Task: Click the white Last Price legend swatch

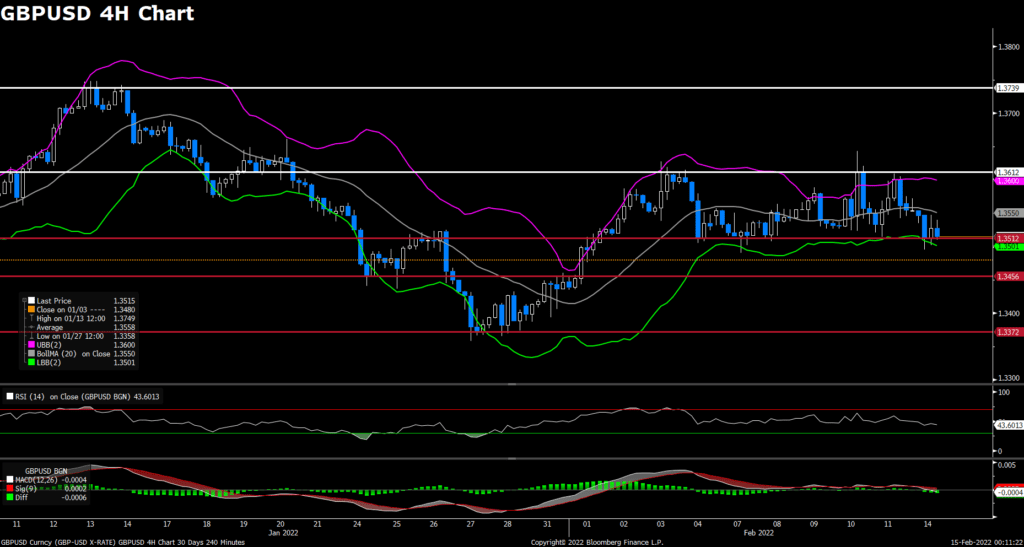Action: (x=32, y=300)
